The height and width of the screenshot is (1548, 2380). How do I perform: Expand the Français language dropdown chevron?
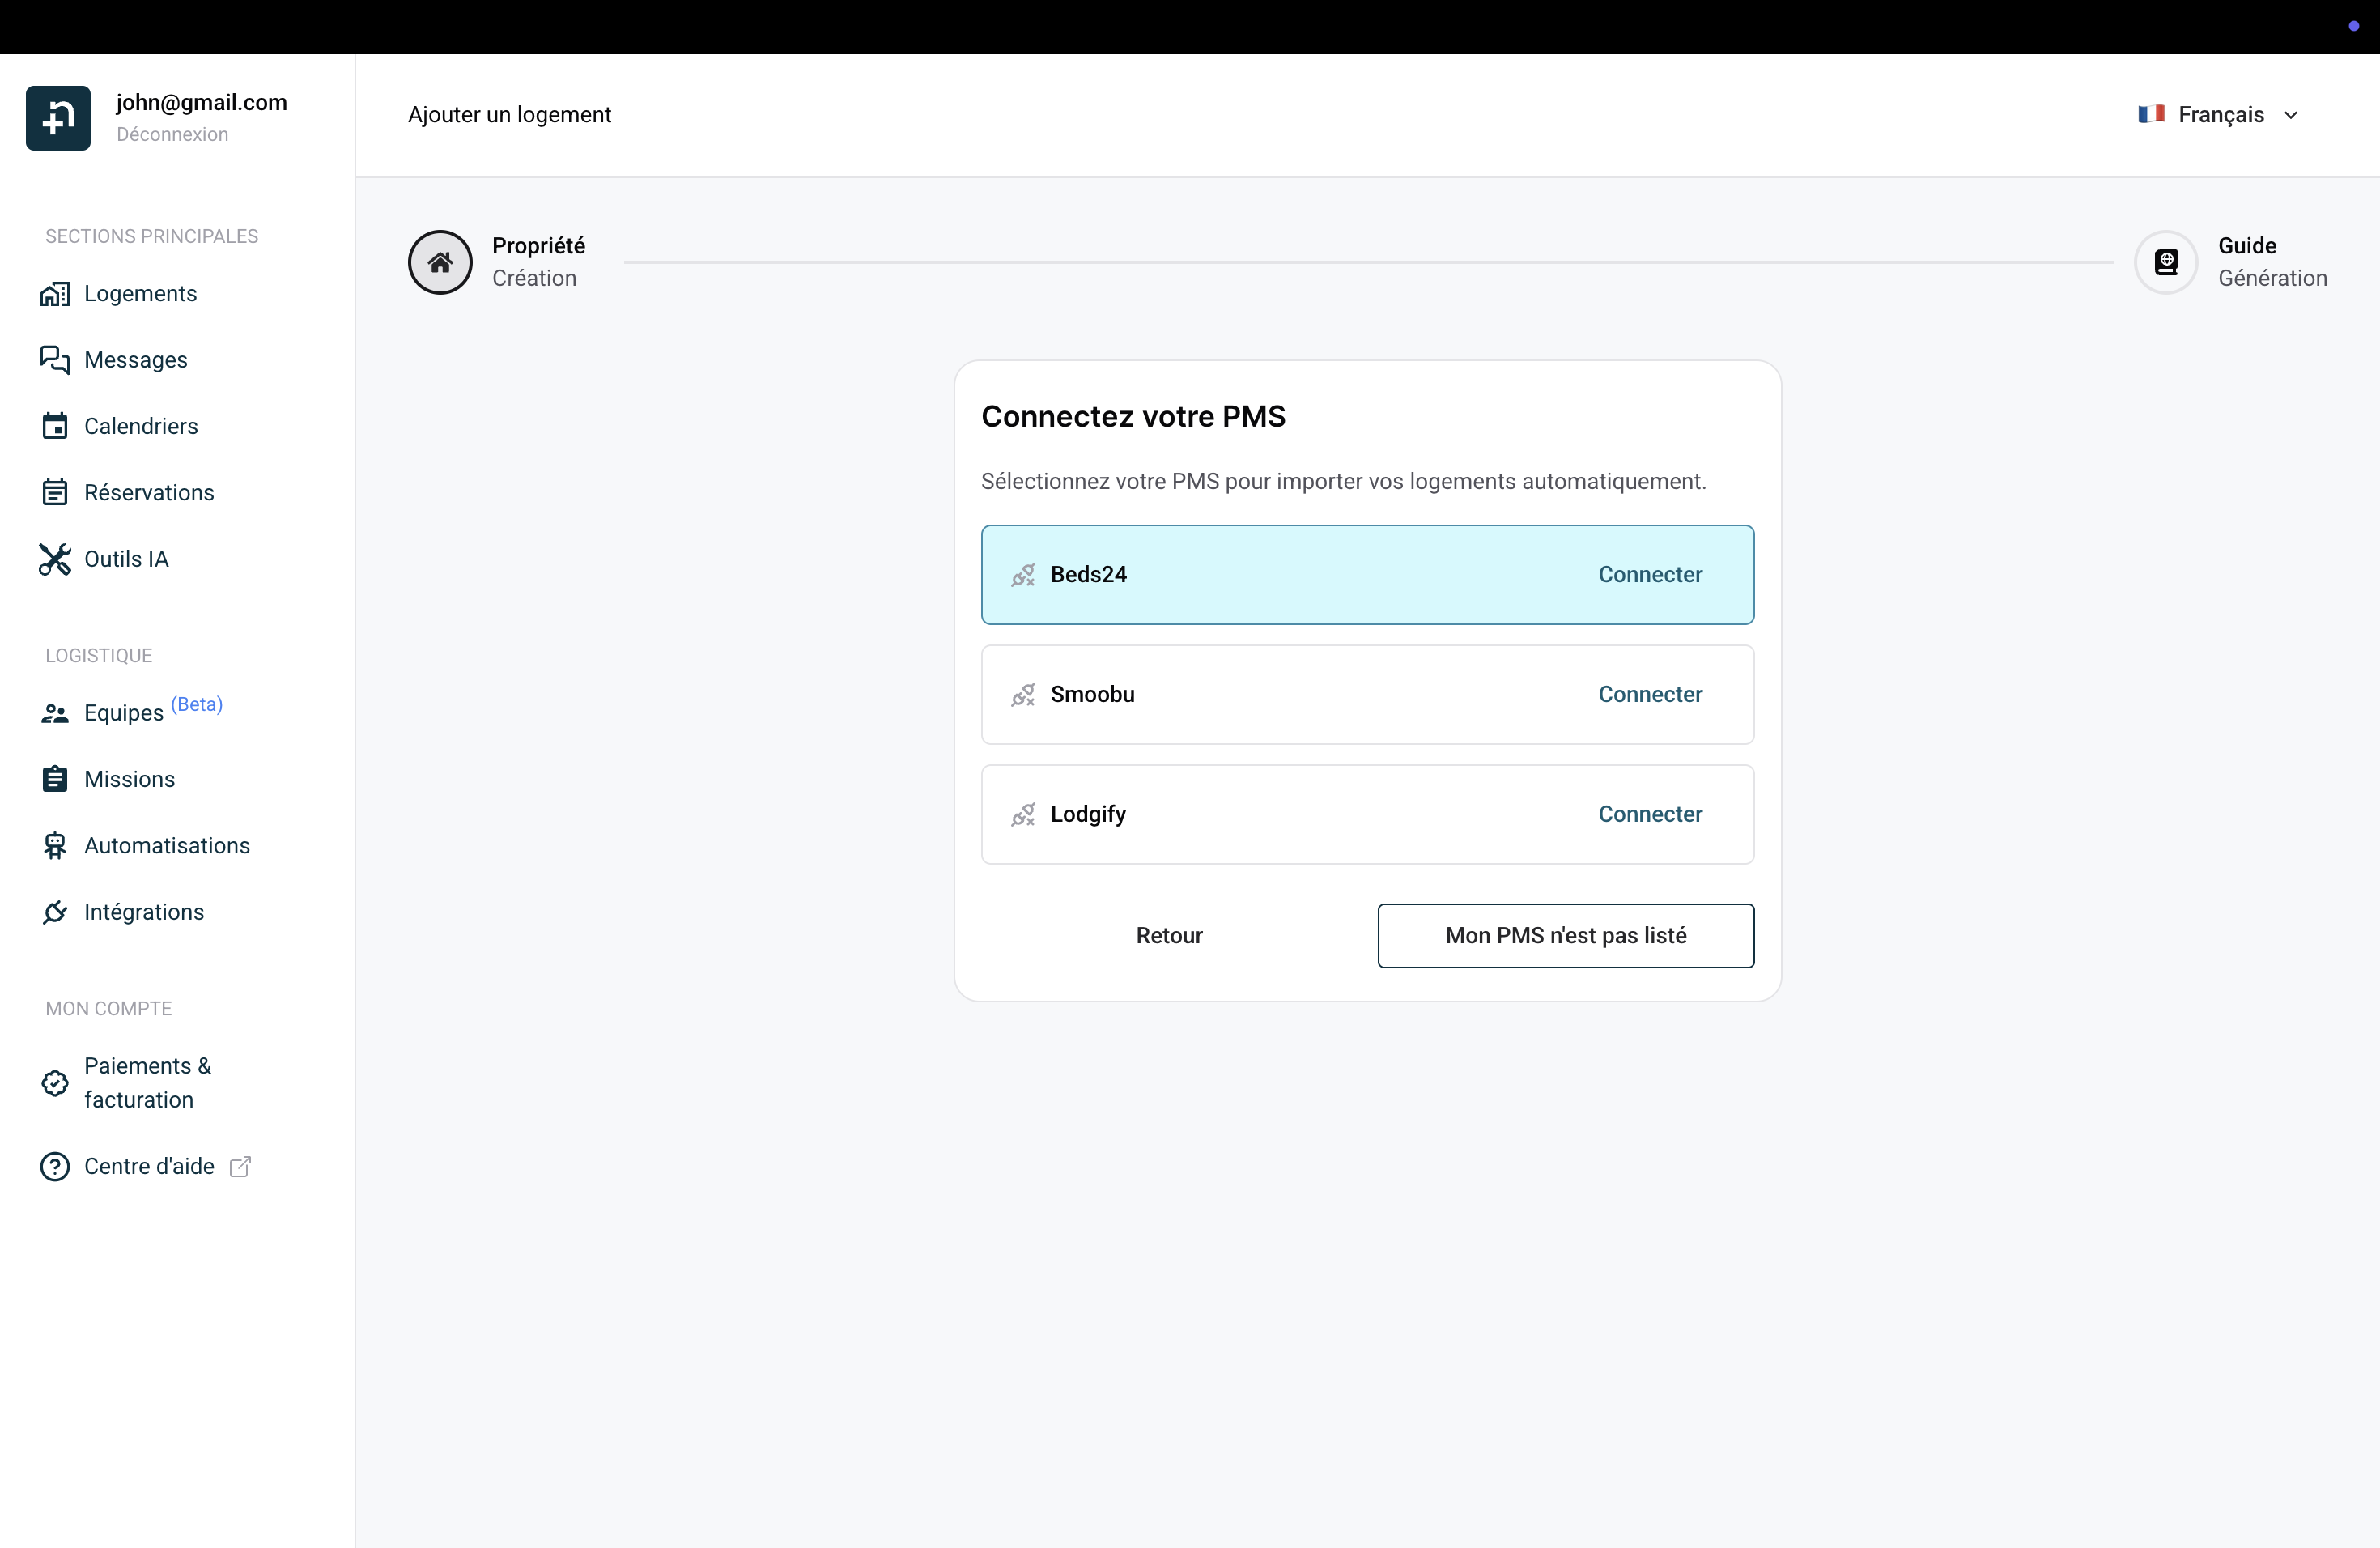(x=2291, y=115)
